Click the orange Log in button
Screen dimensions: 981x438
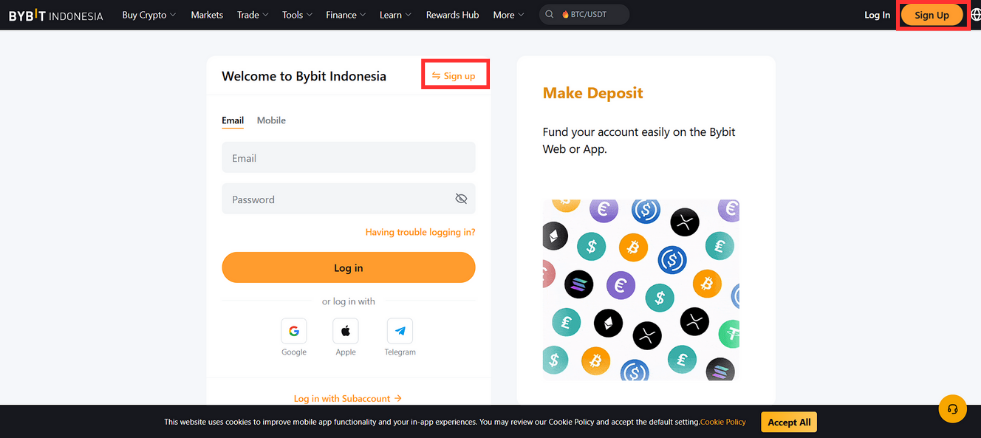click(348, 268)
